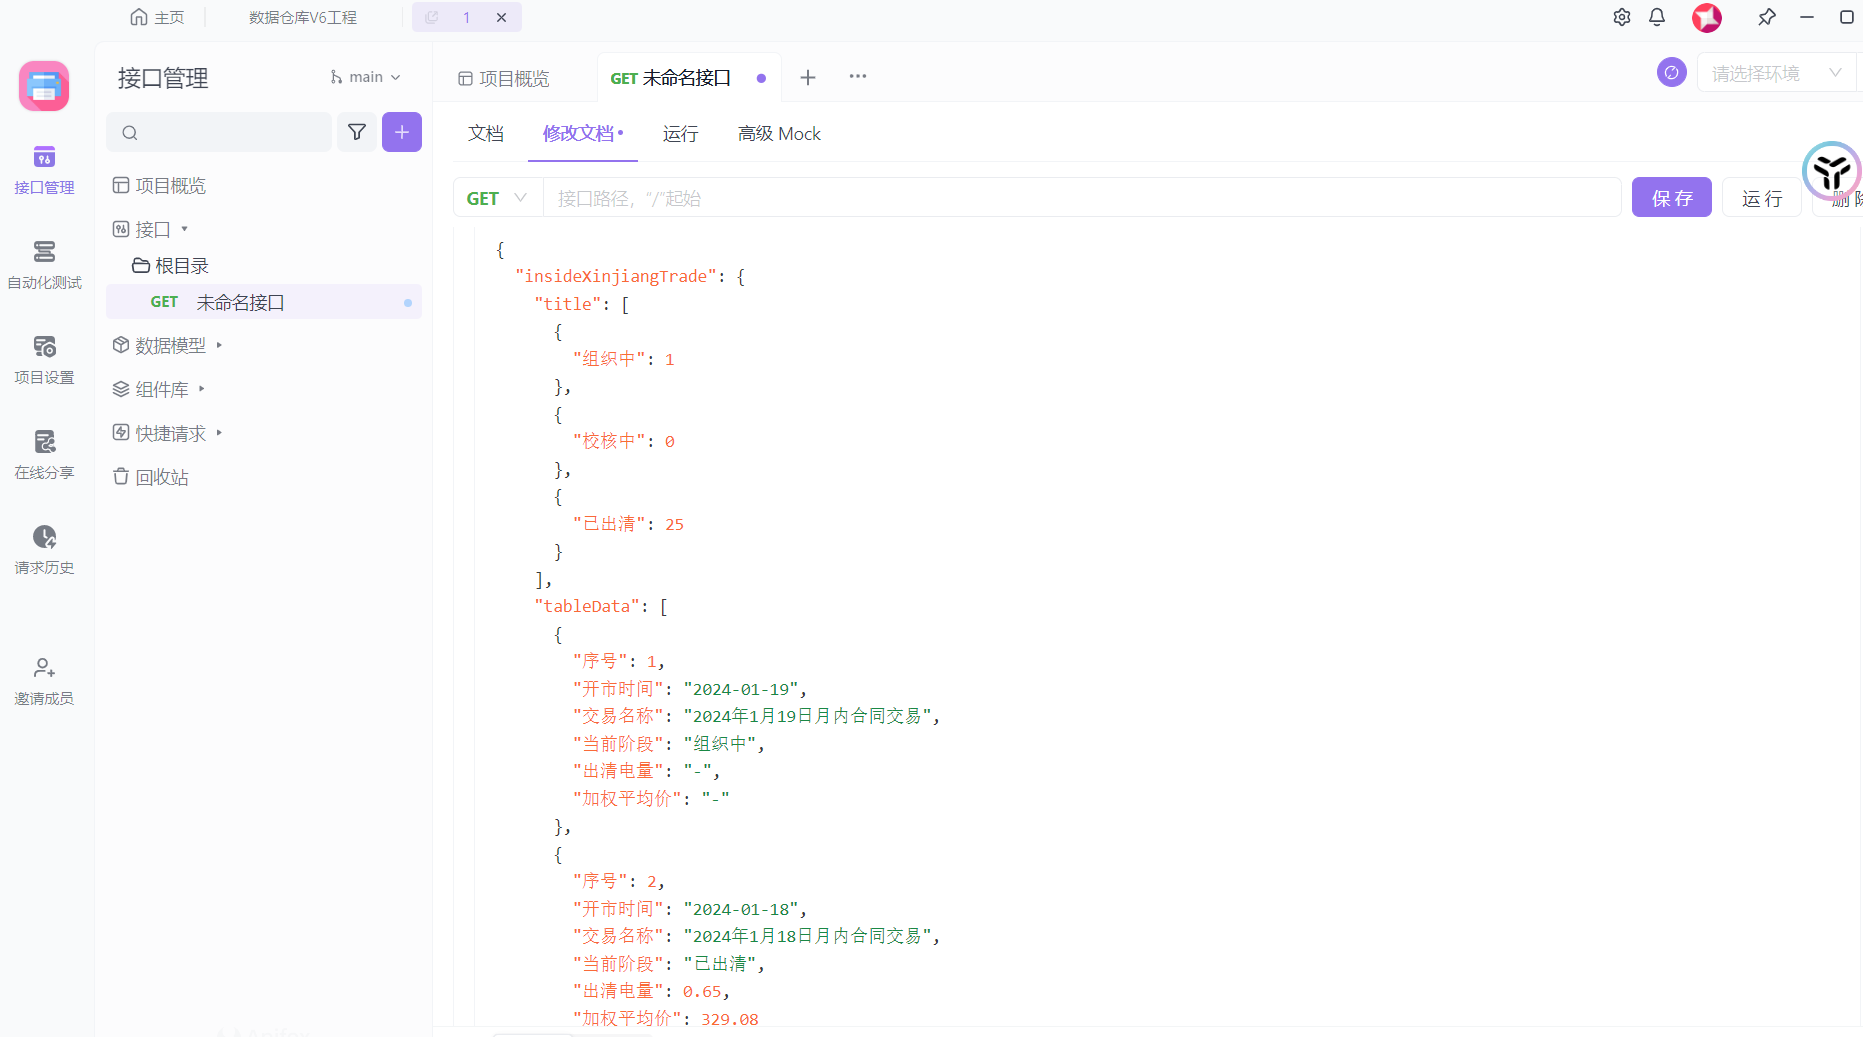Viewport: 1863px width, 1037px height.
Task: Click the purple plus add button
Action: [x=402, y=132]
